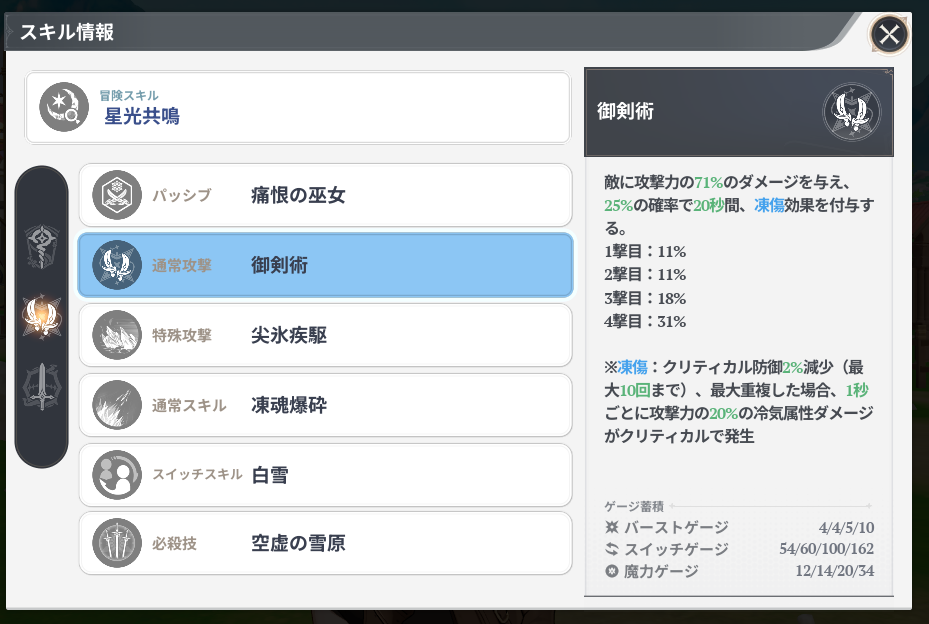Viewport: 929px width, 624px height.
Task: Click the 白雪 switch skill icon
Action: pos(117,474)
